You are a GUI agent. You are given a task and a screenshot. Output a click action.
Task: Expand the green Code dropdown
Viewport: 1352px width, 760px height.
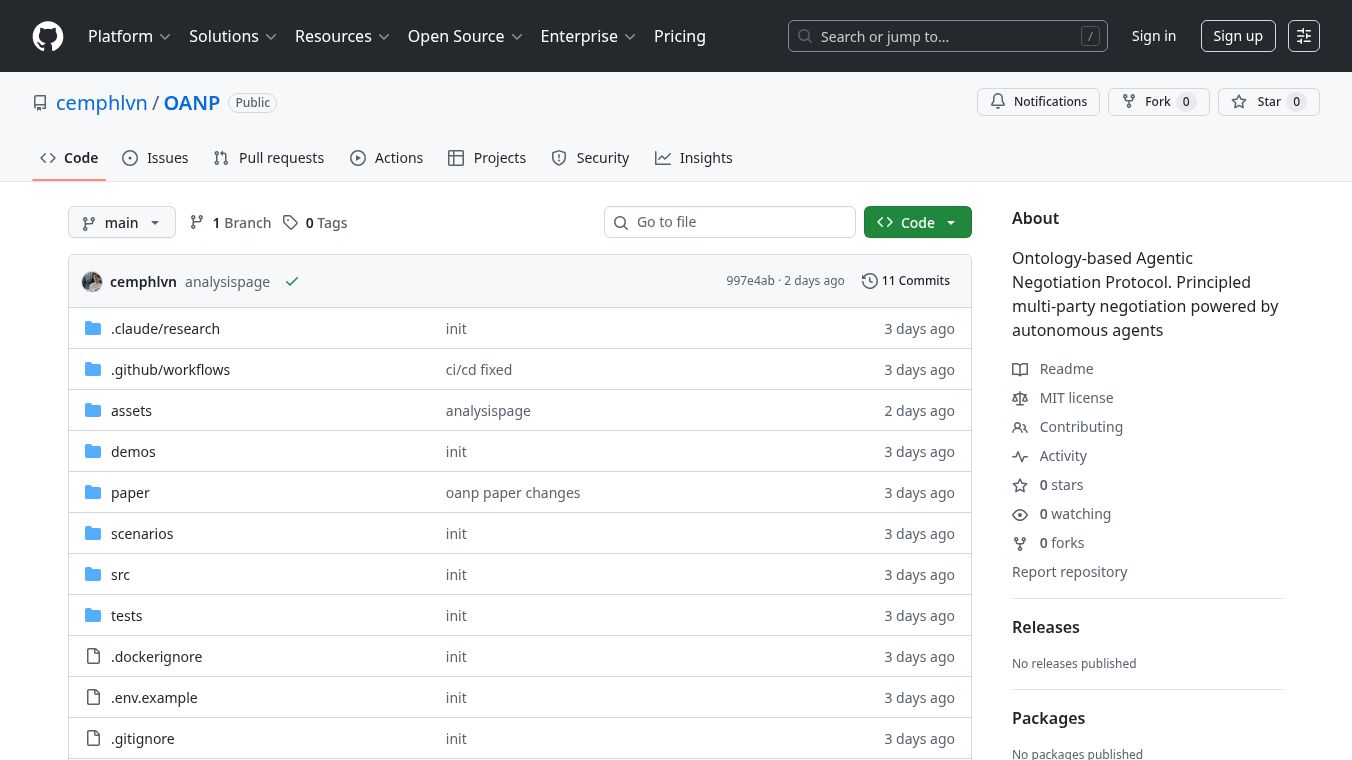click(917, 223)
